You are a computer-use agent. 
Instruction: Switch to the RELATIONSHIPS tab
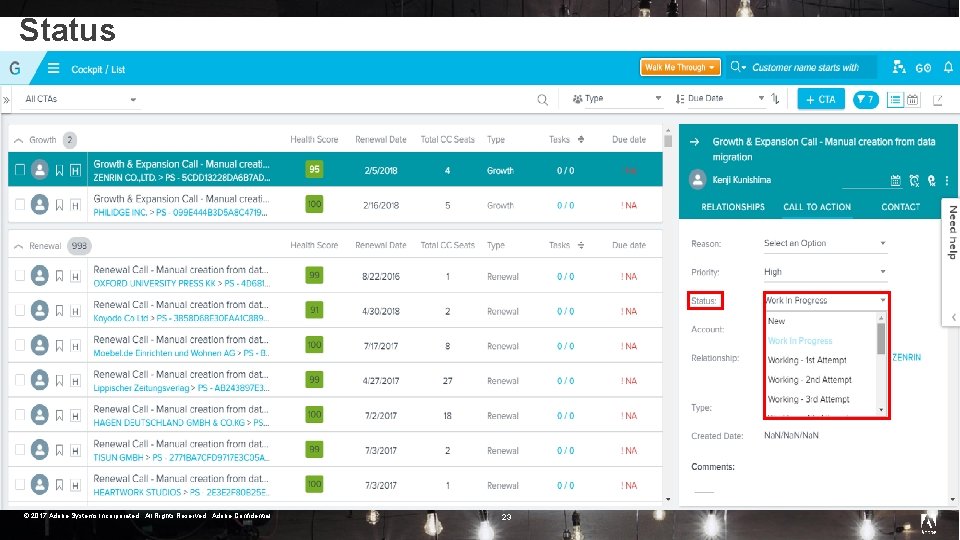732,207
